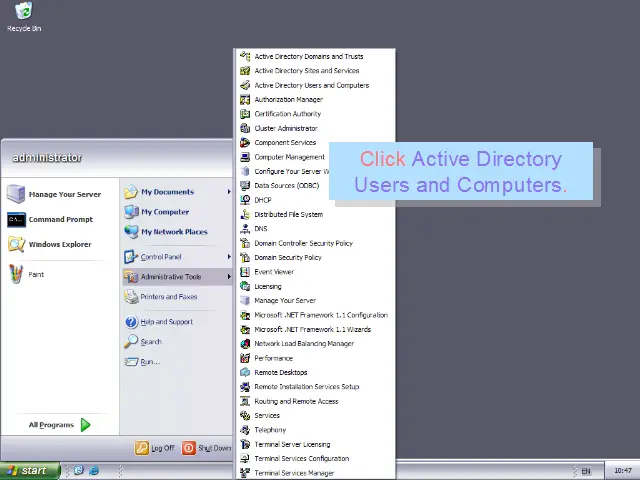Click the taskbar clock showing 10:47
Image resolution: width=640 pixels, height=480 pixels.
point(623,471)
